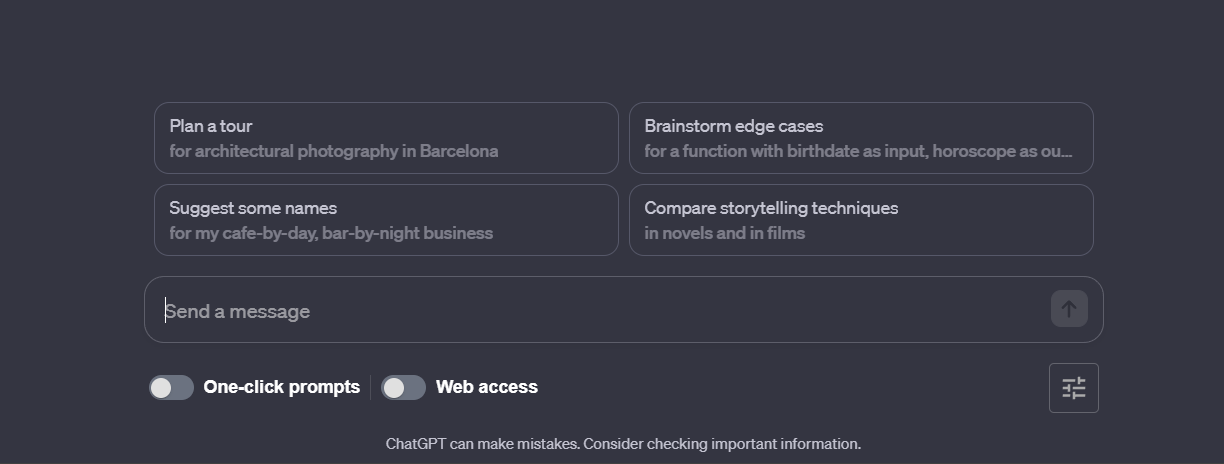Click the One-click prompts label text

[x=281, y=387]
